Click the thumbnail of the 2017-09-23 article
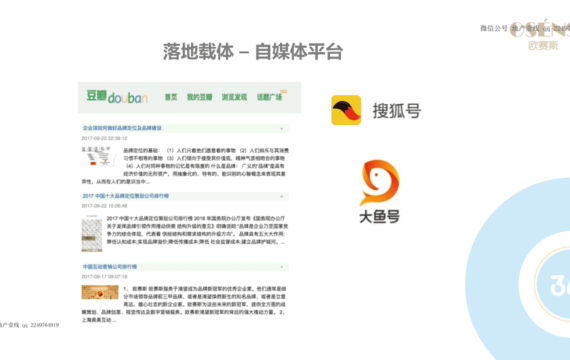Viewport: 570px width, 360px height. pos(99,156)
